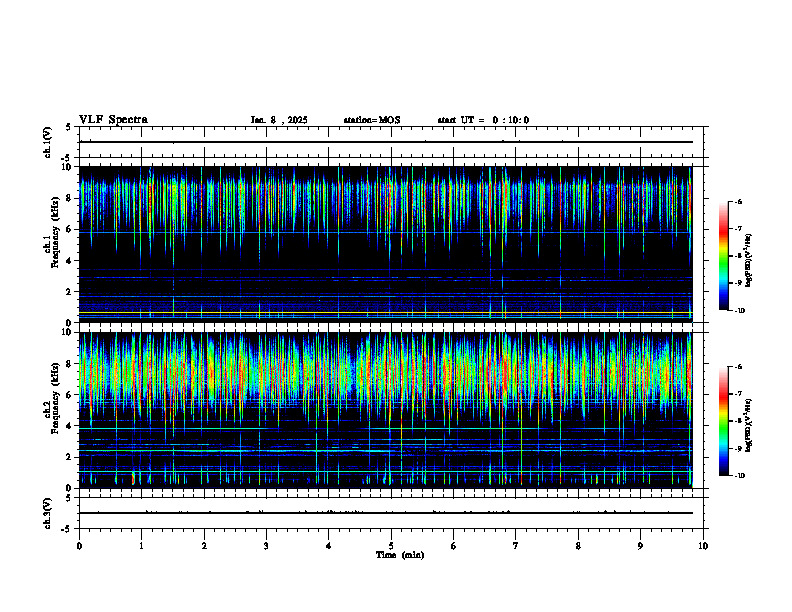Click the time axis tick label "9"

640,546
